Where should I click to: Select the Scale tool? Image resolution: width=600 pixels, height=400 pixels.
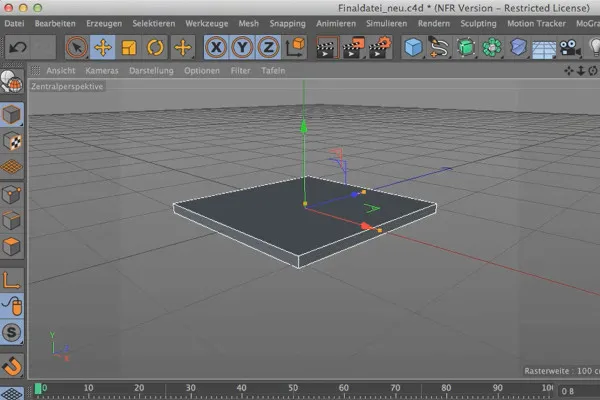click(x=129, y=47)
